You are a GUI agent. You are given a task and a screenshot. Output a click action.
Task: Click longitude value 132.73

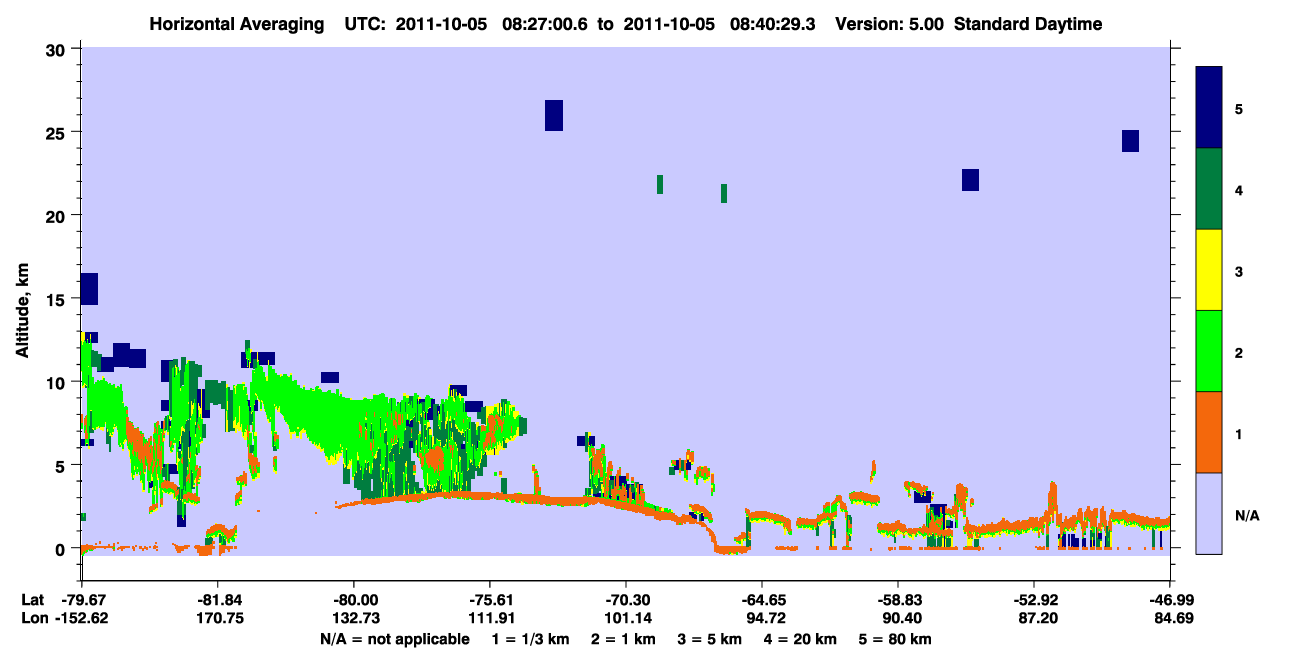pos(354,619)
